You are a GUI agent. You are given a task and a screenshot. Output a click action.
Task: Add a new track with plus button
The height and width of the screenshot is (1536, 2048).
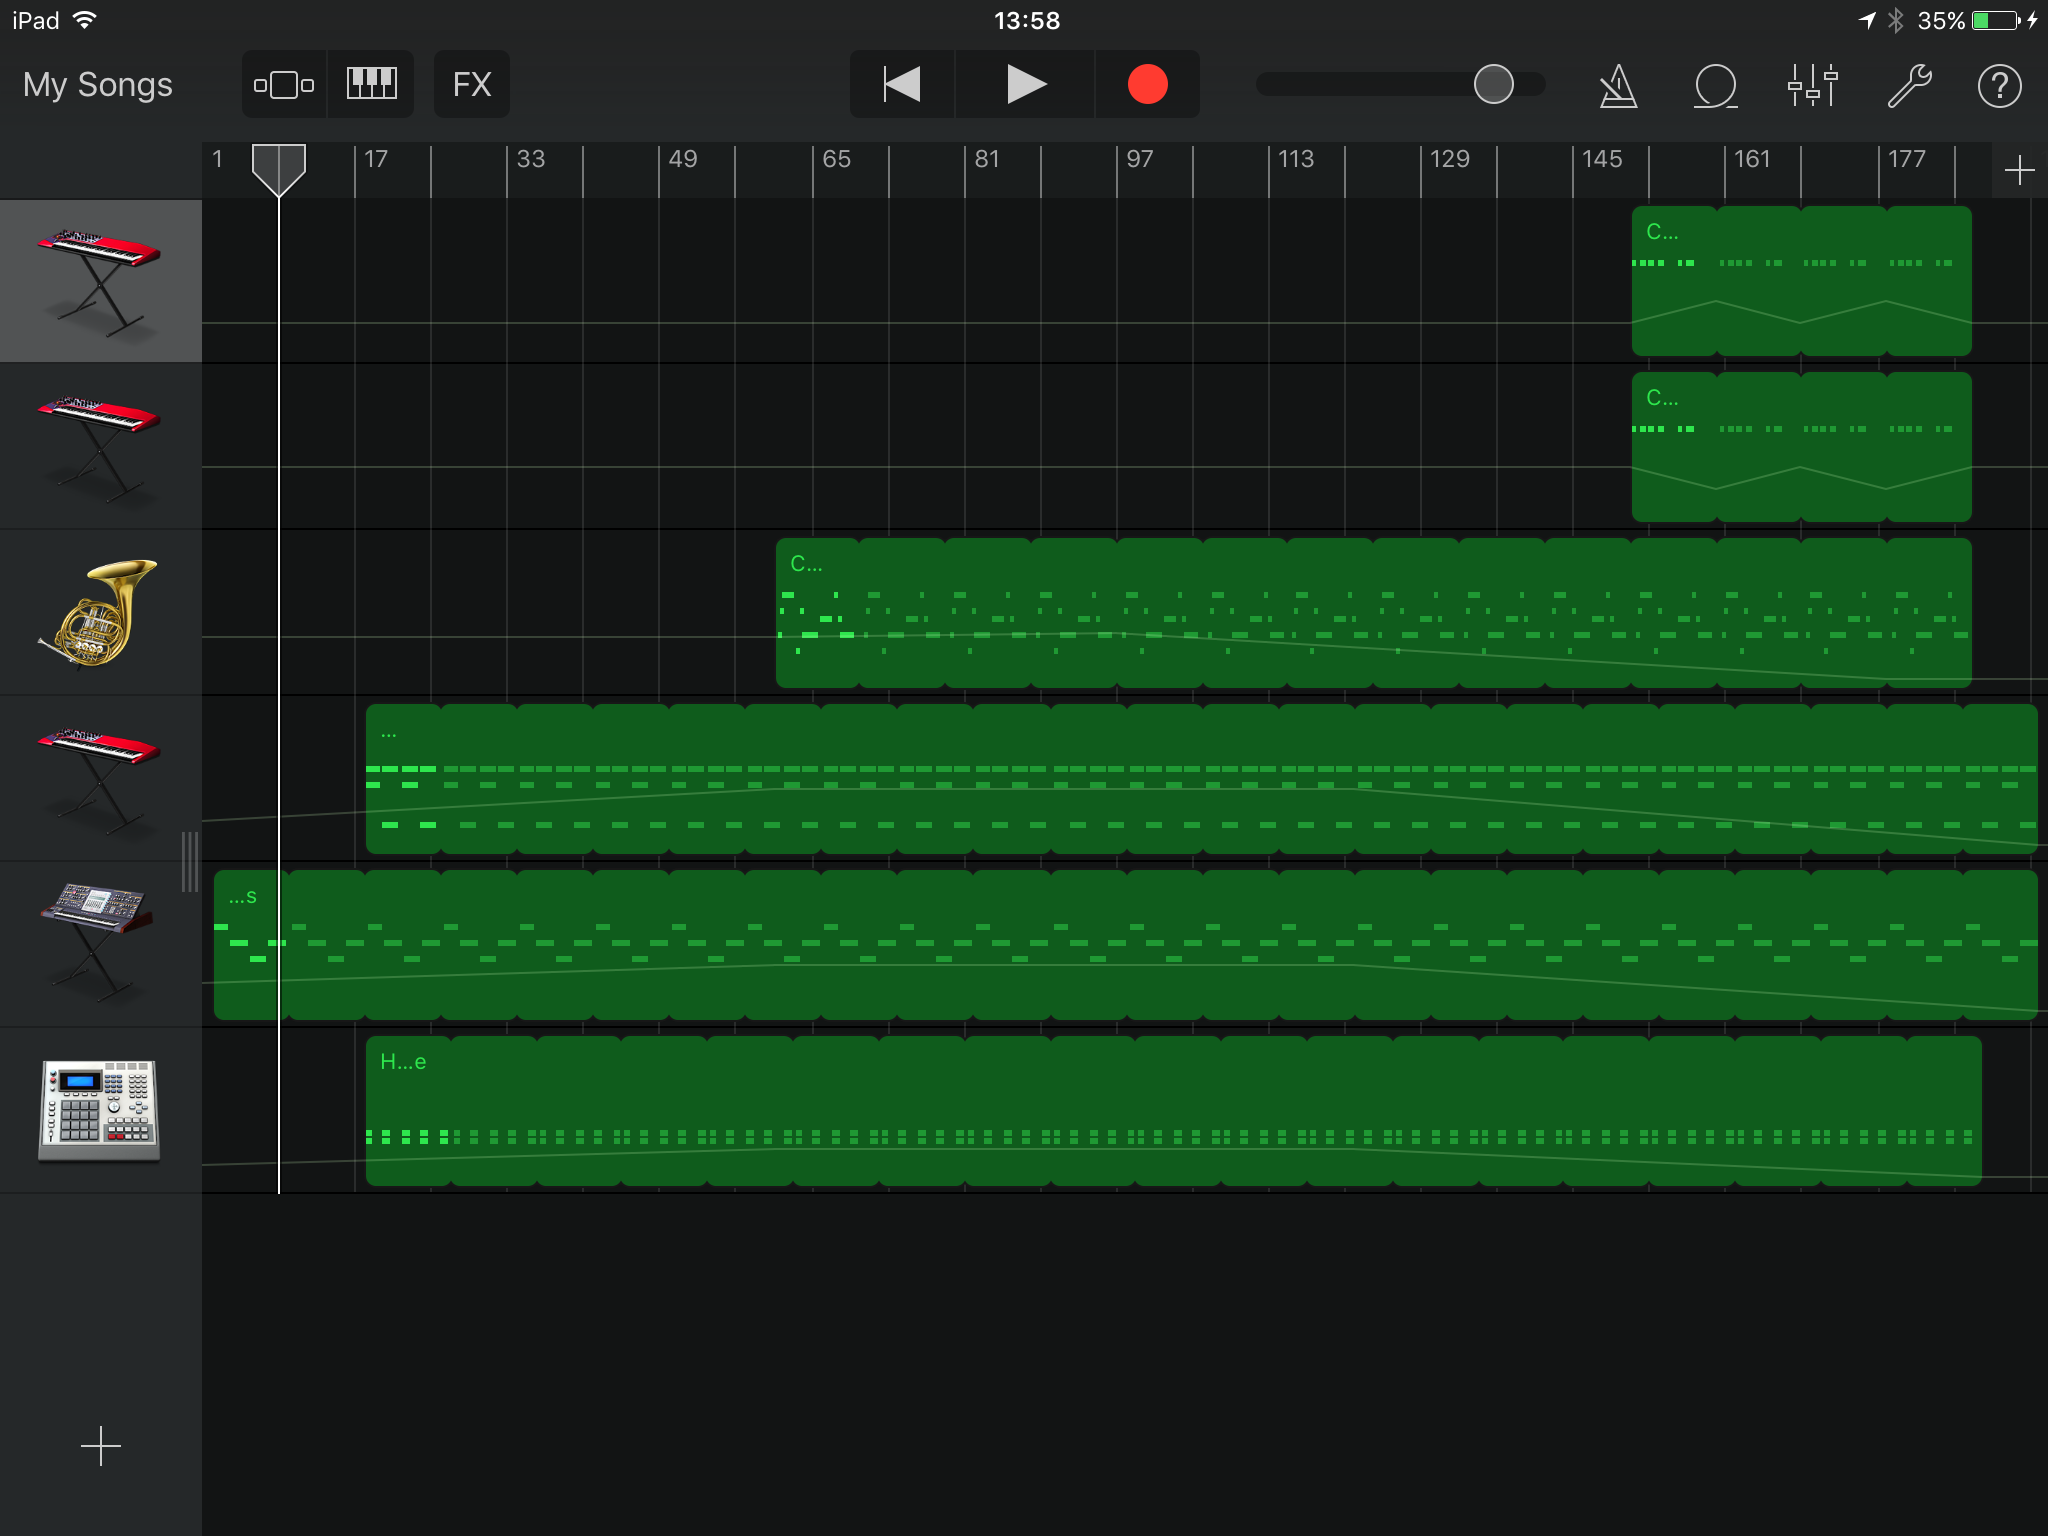point(101,1446)
